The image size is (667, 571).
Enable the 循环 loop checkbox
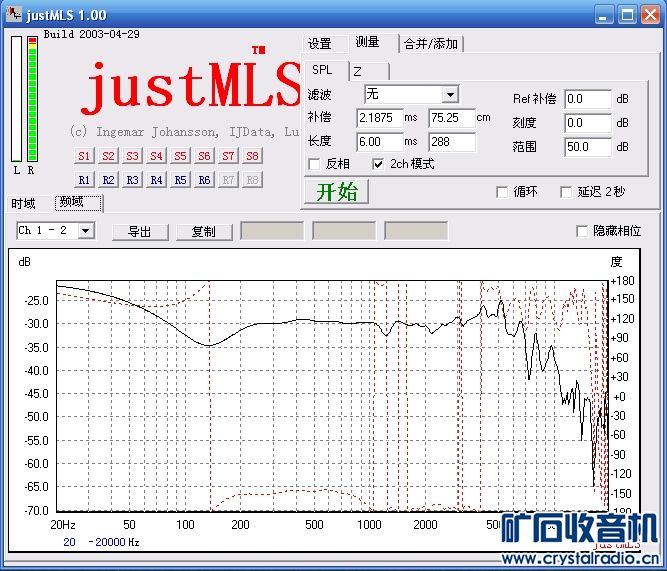point(502,192)
